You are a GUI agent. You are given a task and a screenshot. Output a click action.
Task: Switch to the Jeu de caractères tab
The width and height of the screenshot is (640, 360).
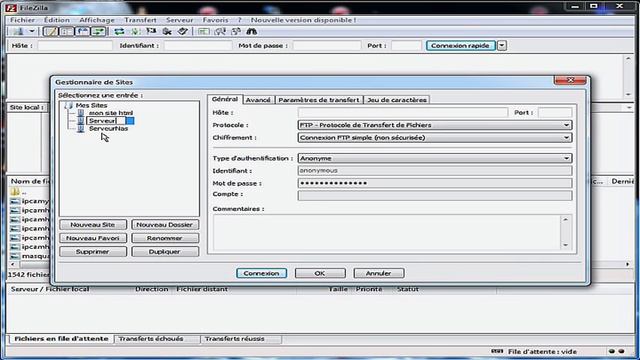tap(397, 100)
